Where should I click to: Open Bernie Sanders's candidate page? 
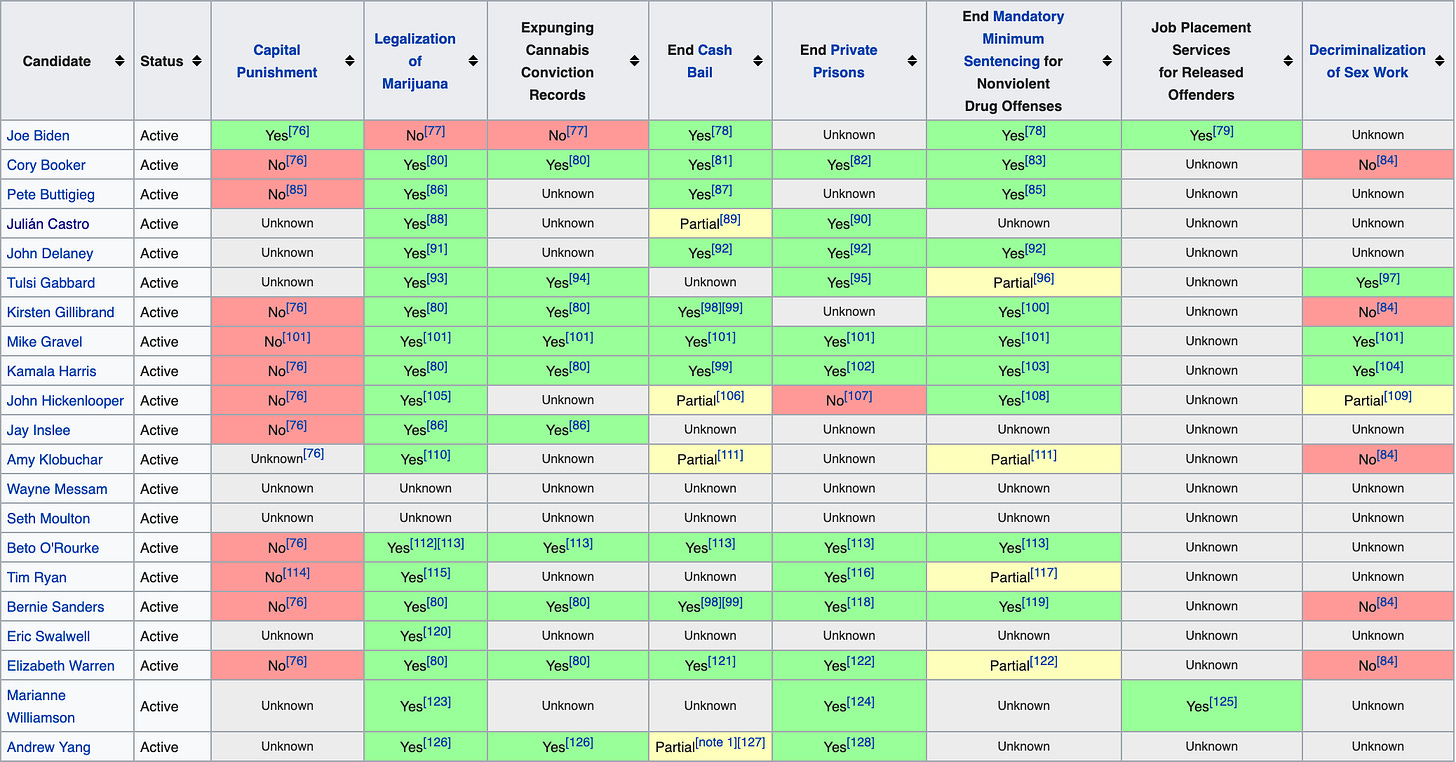tap(55, 607)
